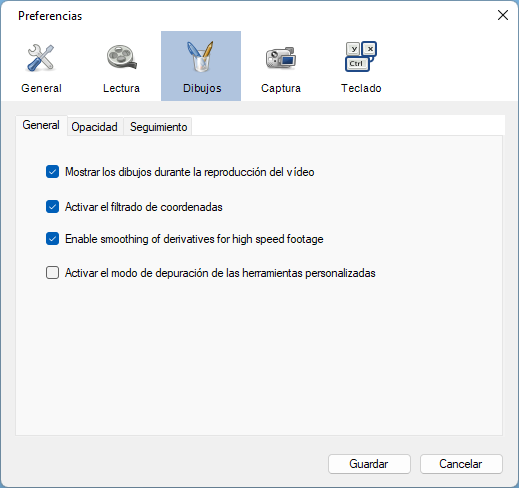The image size is (519, 488).
Task: Toggle the derivatives smoothing checkbox
Action: click(52, 239)
